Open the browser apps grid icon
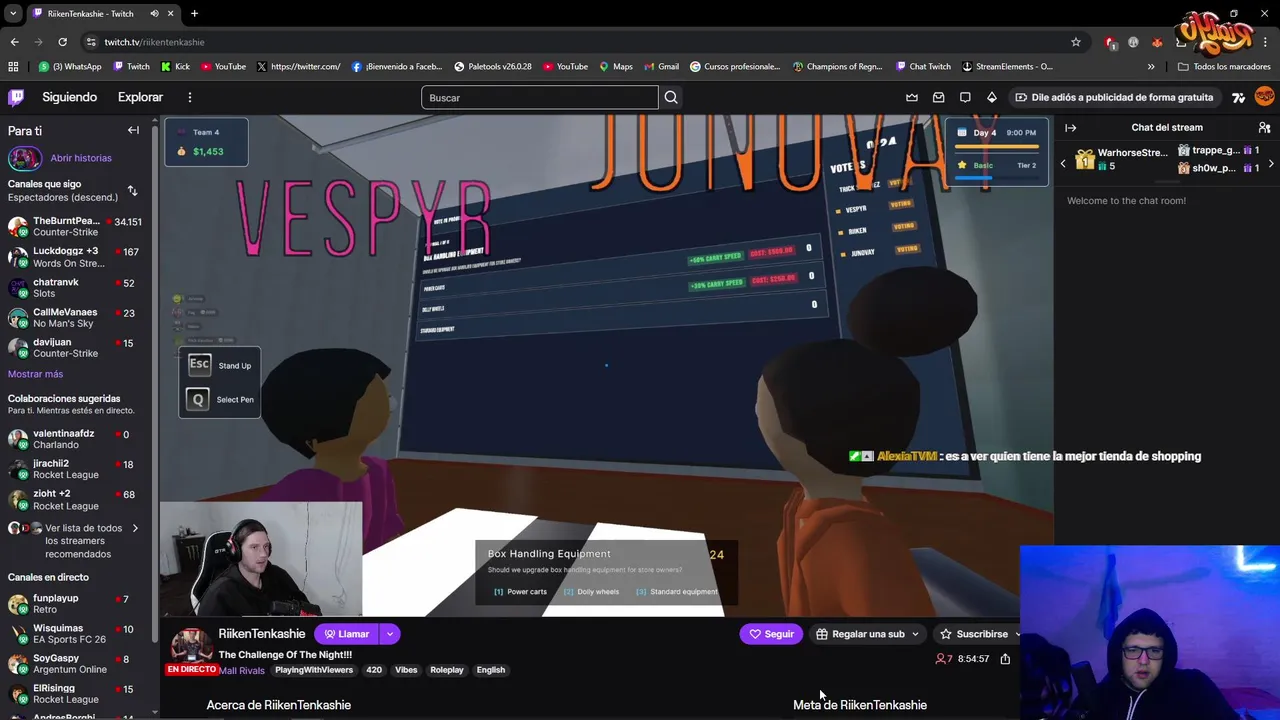 (13, 67)
